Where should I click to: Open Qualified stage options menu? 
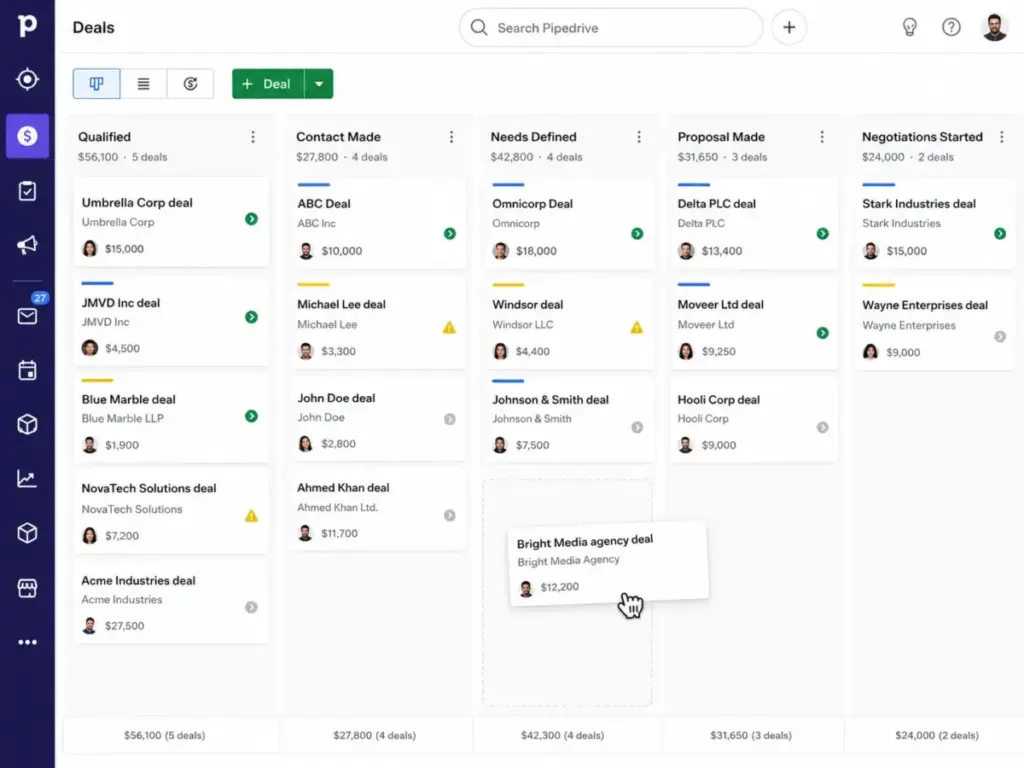coord(253,136)
